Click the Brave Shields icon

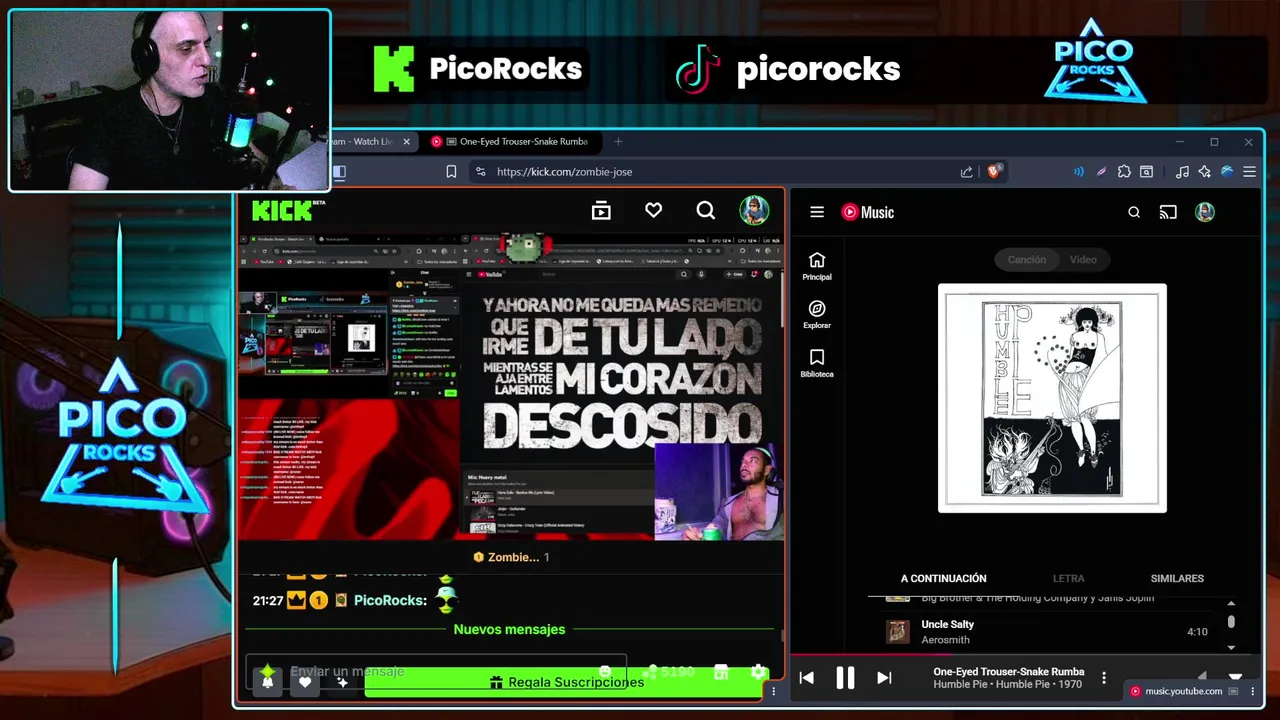(x=993, y=172)
